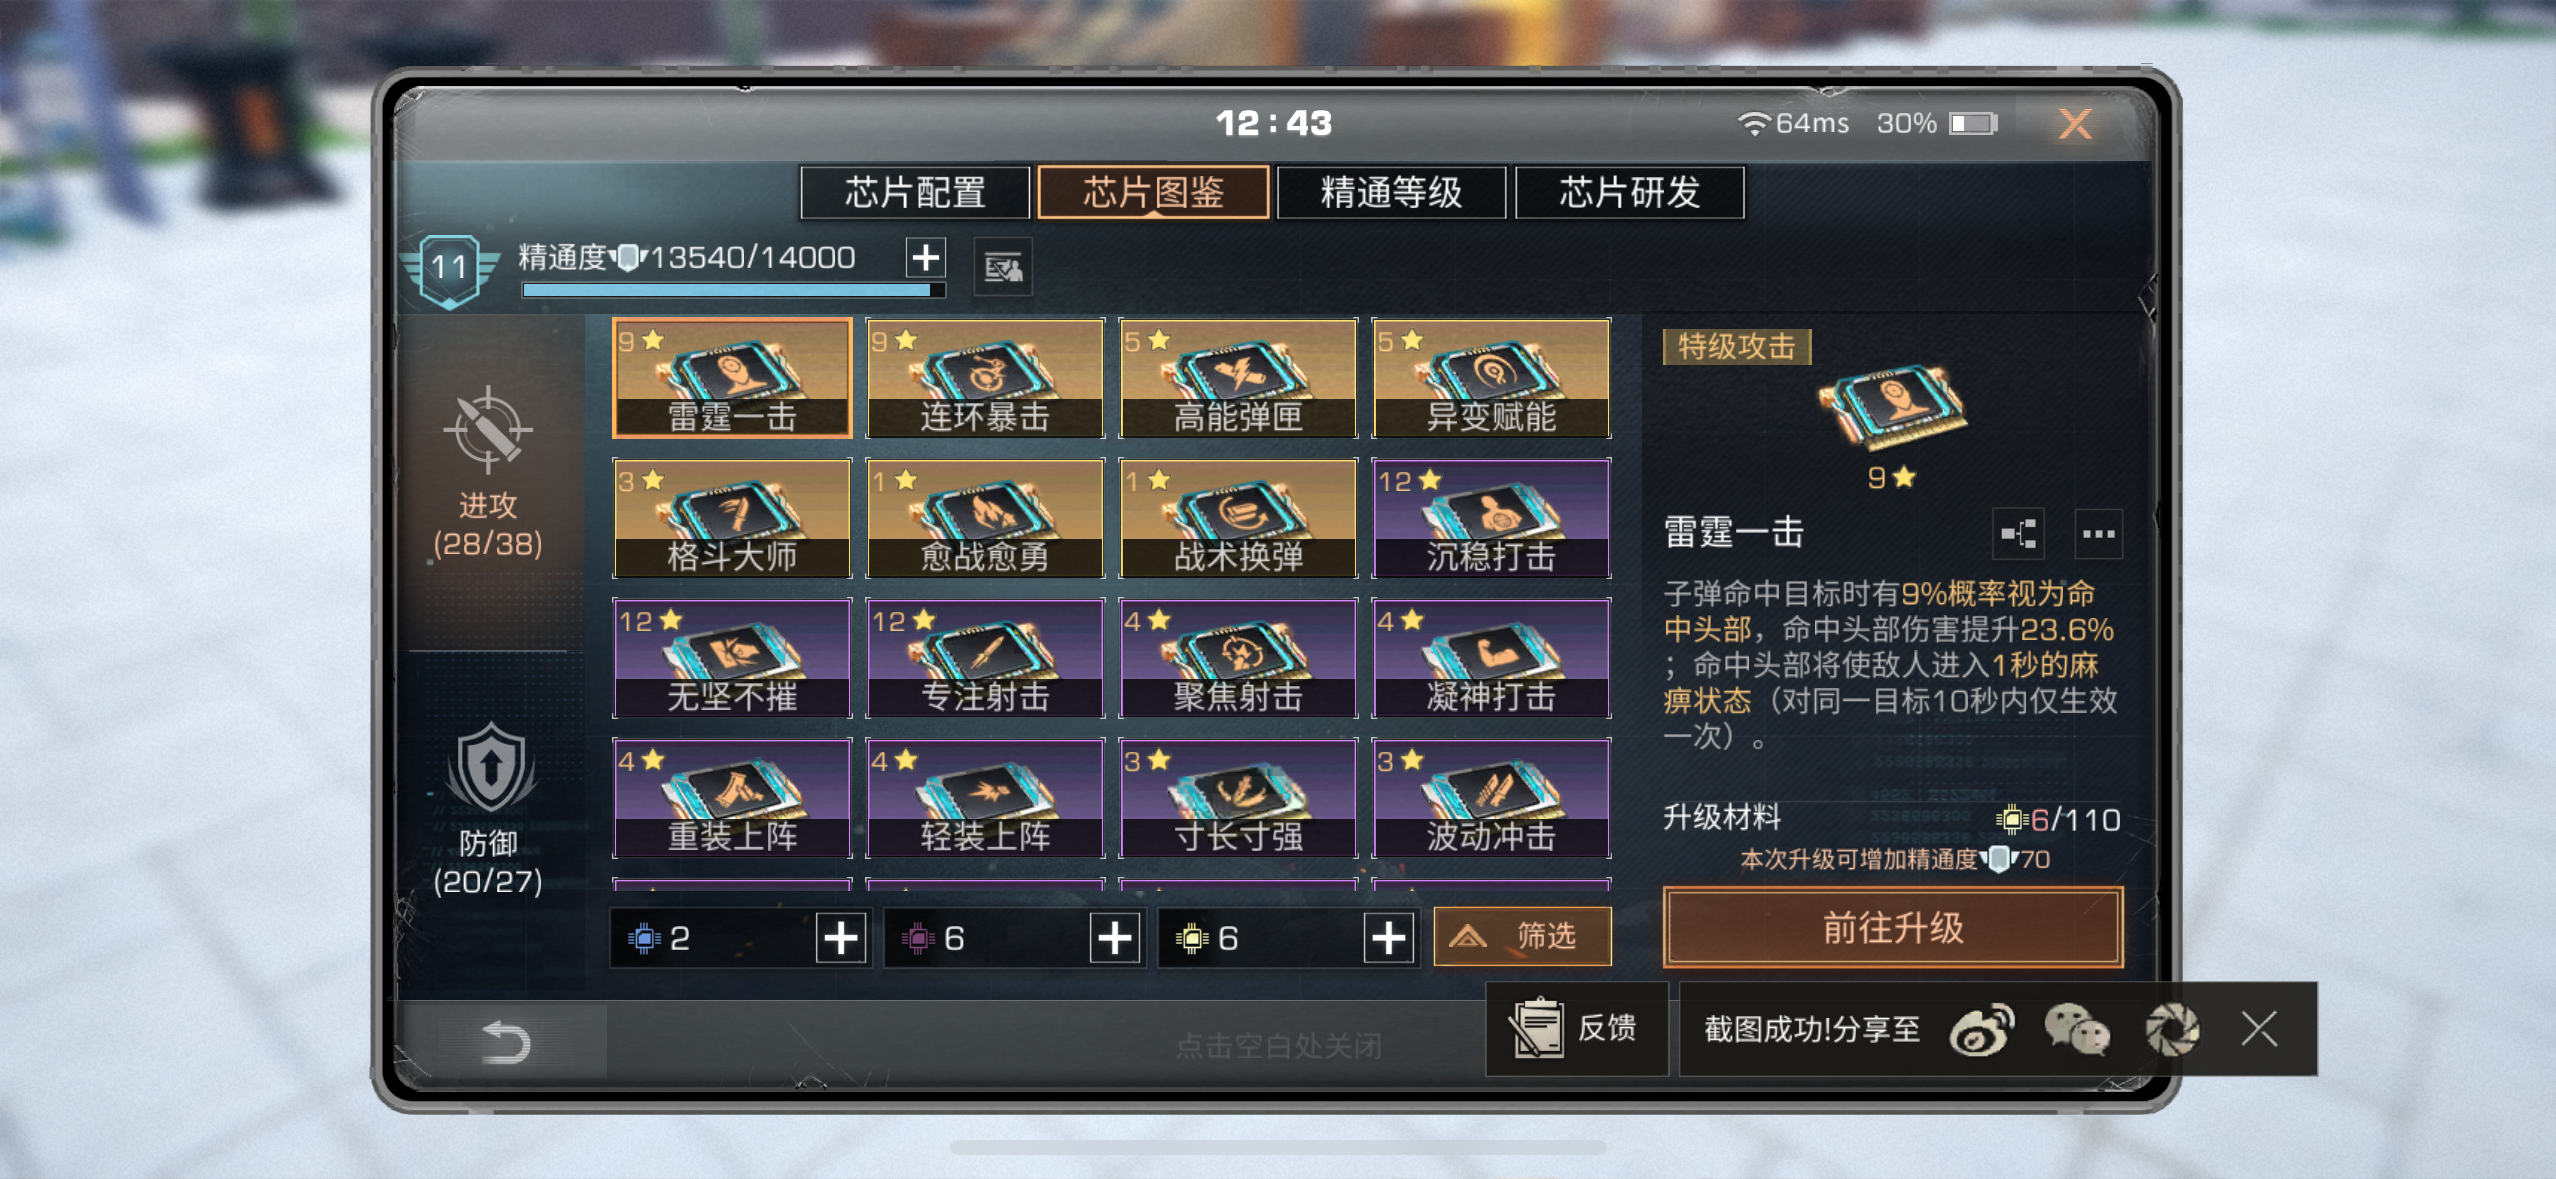Add more blue chip materials
2556x1179 pixels.
pyautogui.click(x=841, y=938)
